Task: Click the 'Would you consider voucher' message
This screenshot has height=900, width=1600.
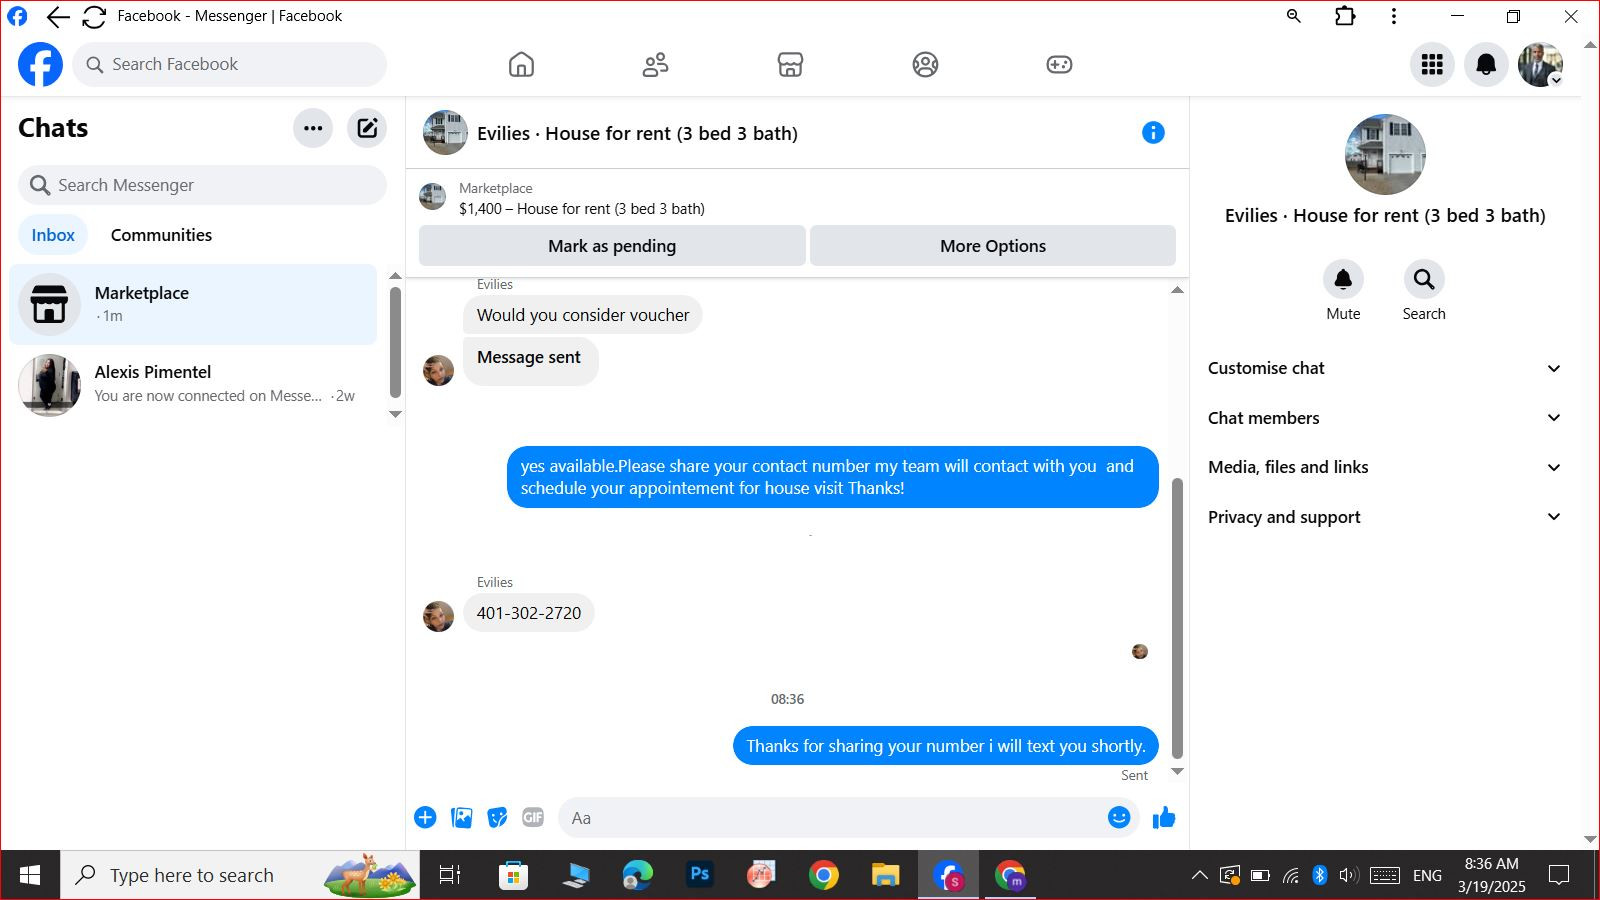Action: [583, 315]
